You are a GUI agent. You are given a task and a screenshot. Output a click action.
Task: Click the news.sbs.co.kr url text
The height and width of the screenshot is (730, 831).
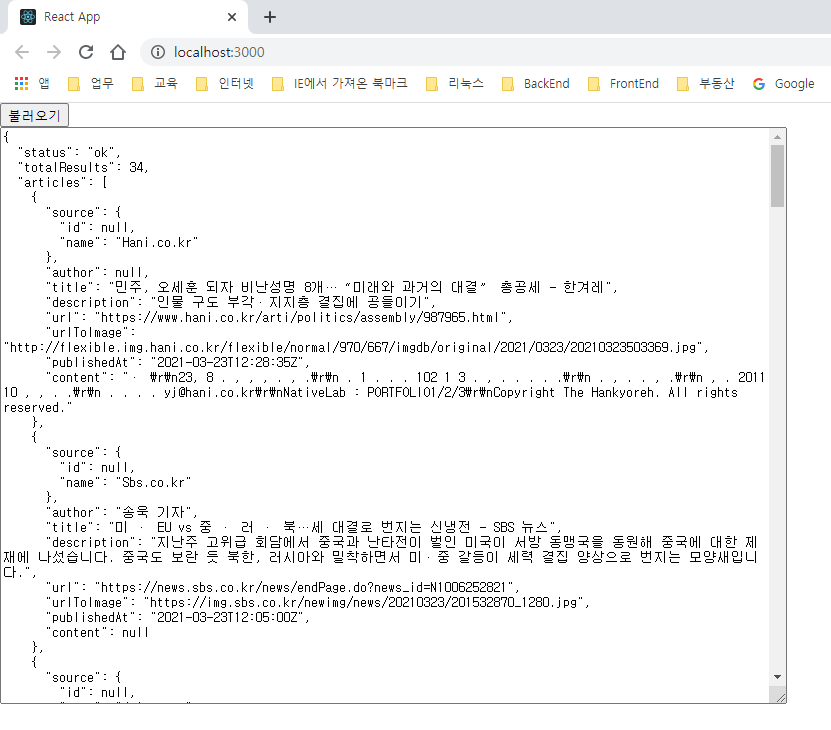(283, 587)
